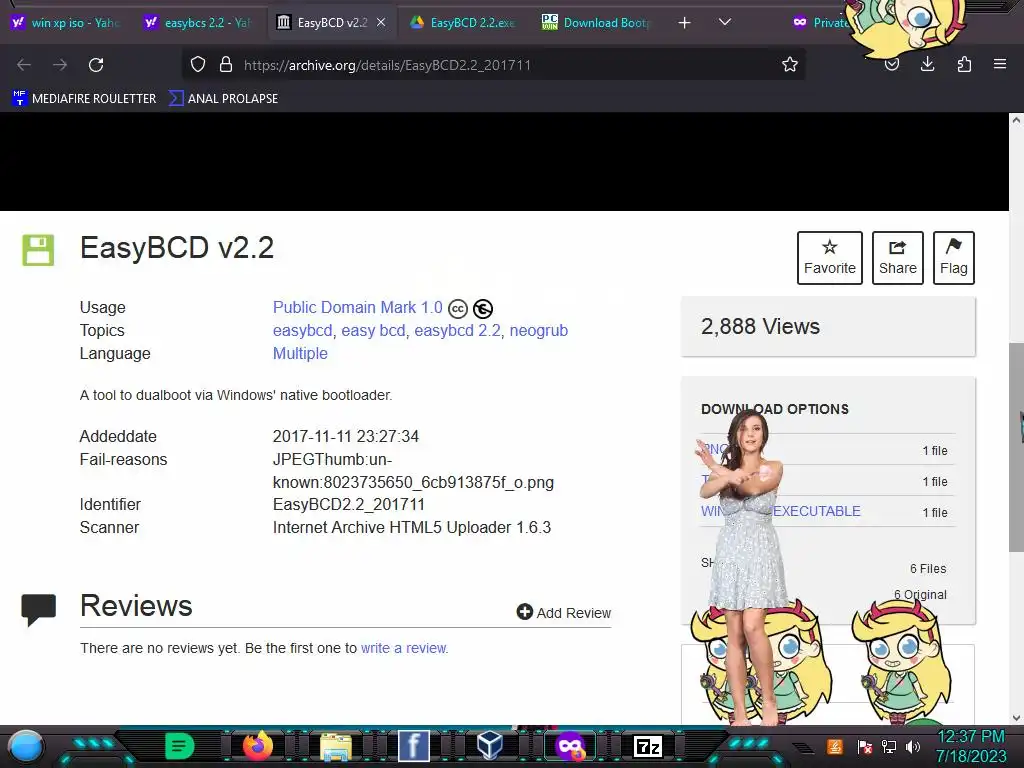
Task: Open the Public Domain Mark 1.0 link
Action: (357, 308)
